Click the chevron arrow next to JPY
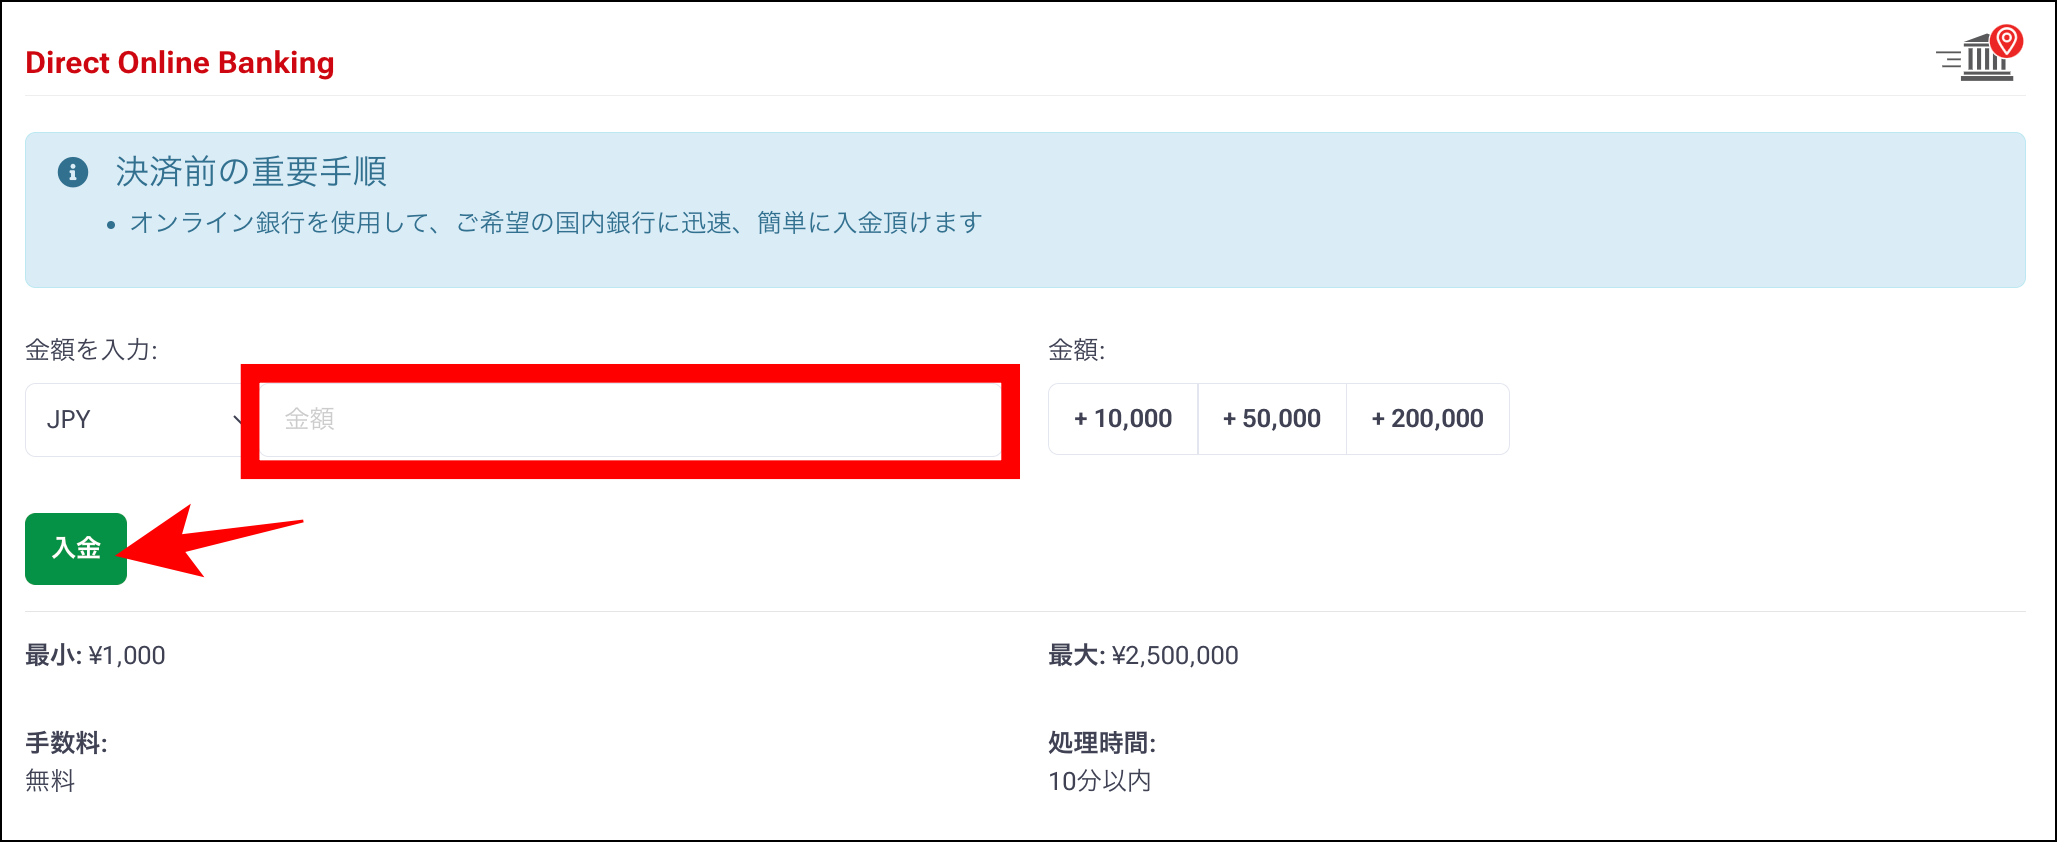2057x842 pixels. [x=239, y=420]
